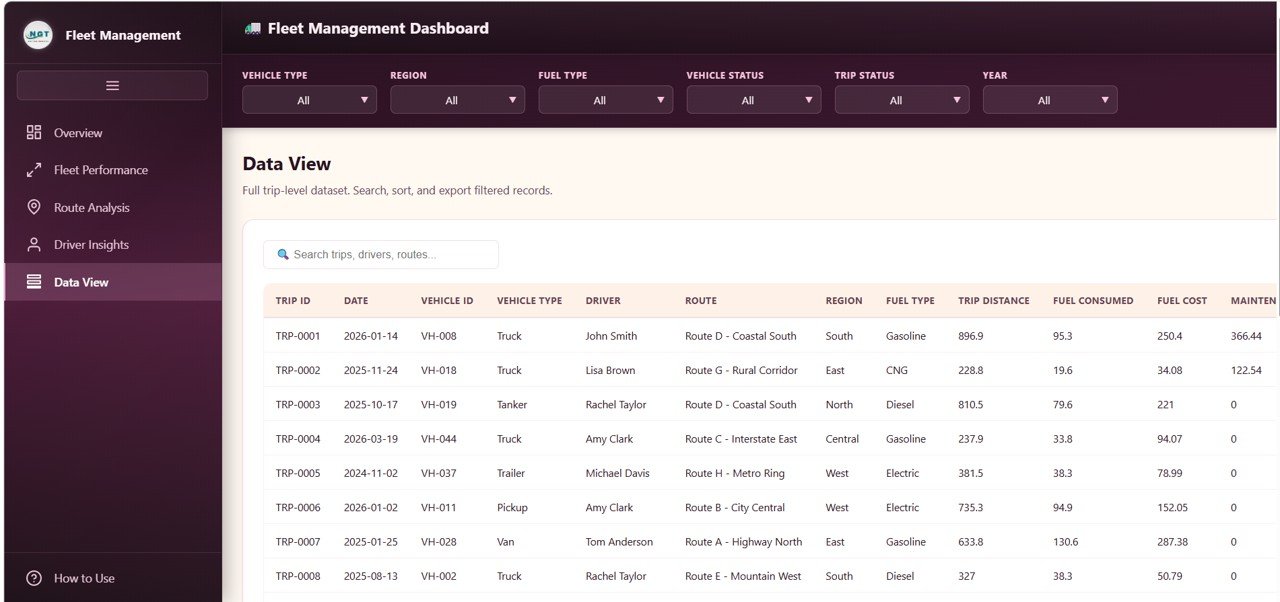
Task: Click the magnifier icon in search bar
Action: point(283,254)
